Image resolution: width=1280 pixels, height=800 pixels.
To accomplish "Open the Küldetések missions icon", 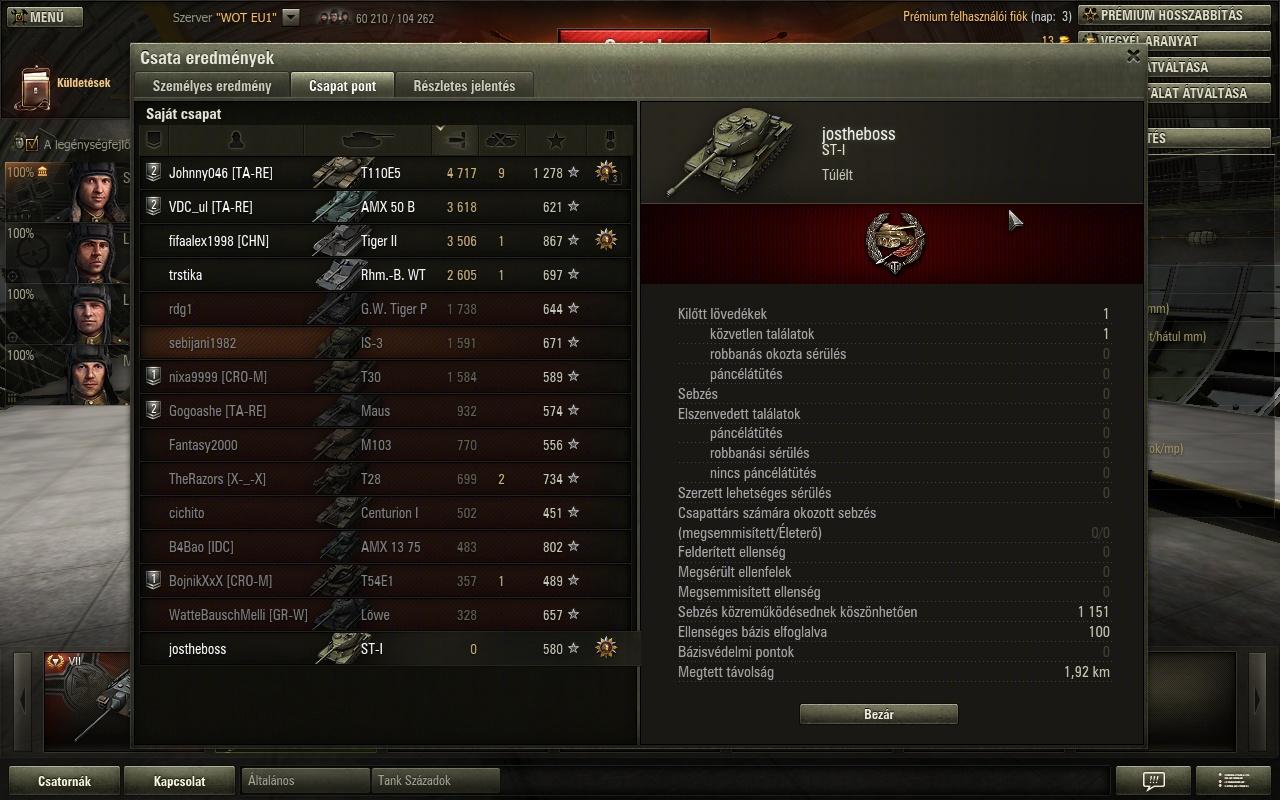I will pyautogui.click(x=36, y=88).
